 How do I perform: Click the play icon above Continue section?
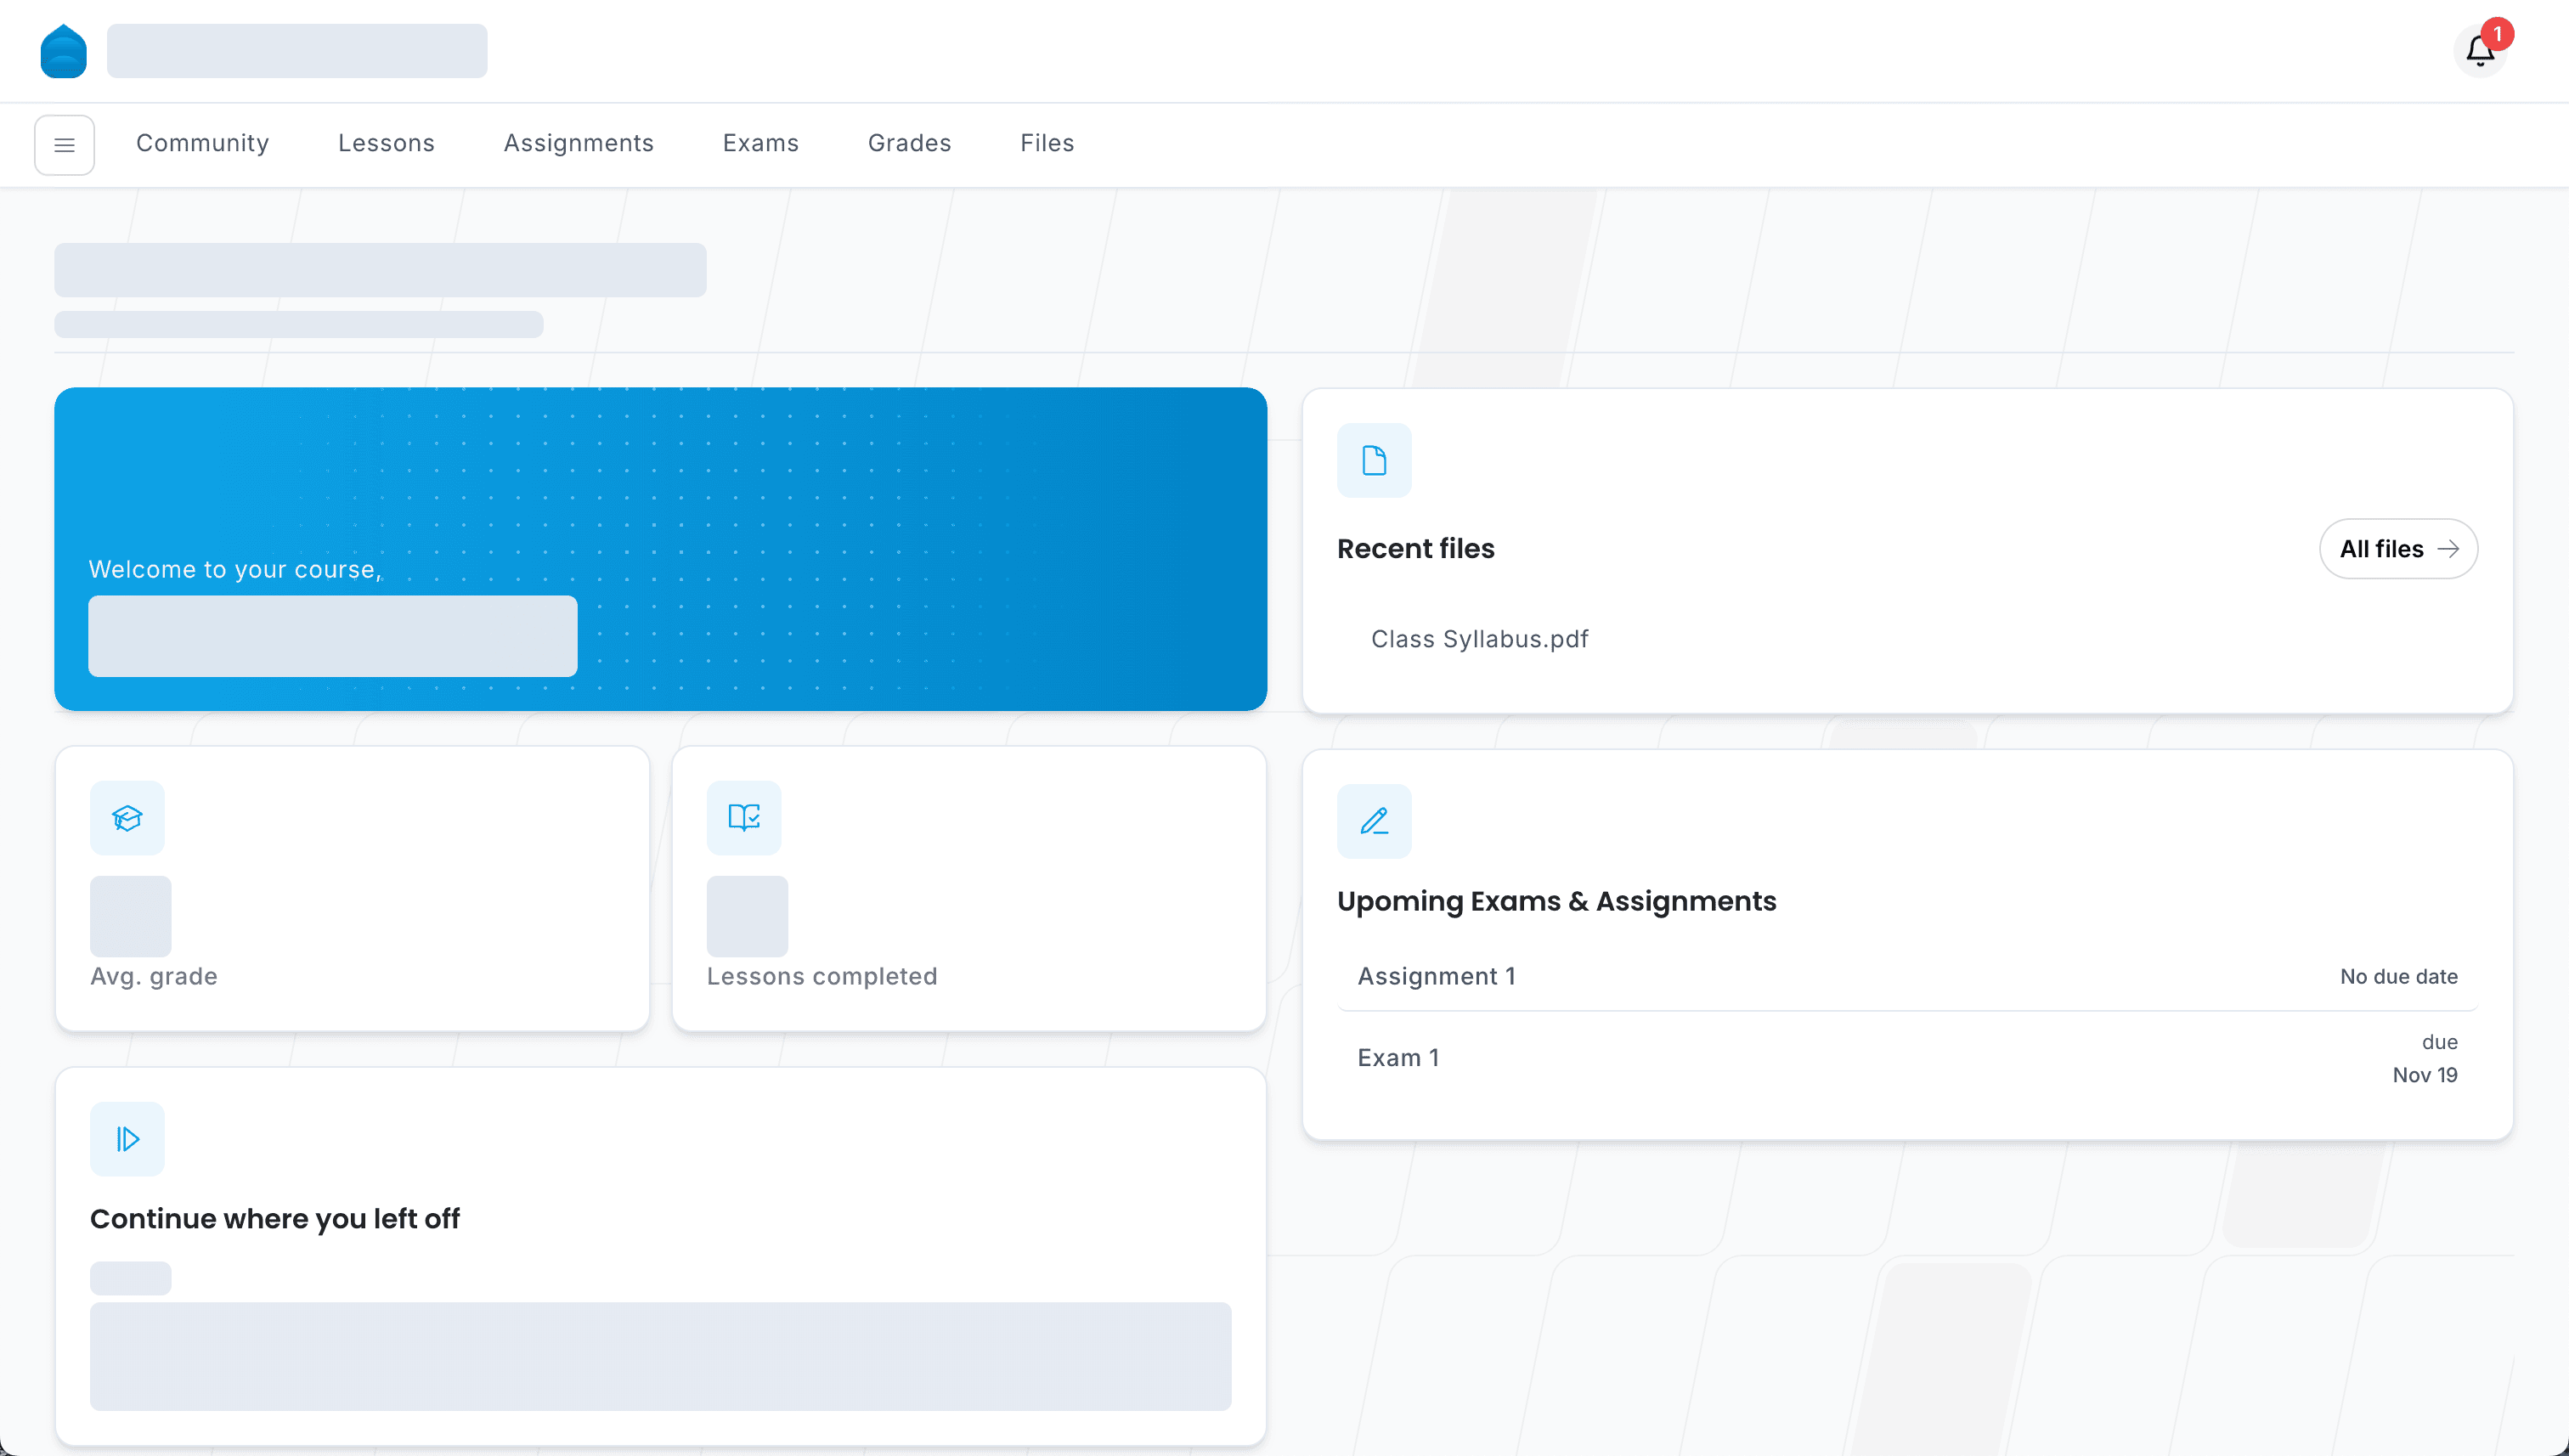click(127, 1139)
